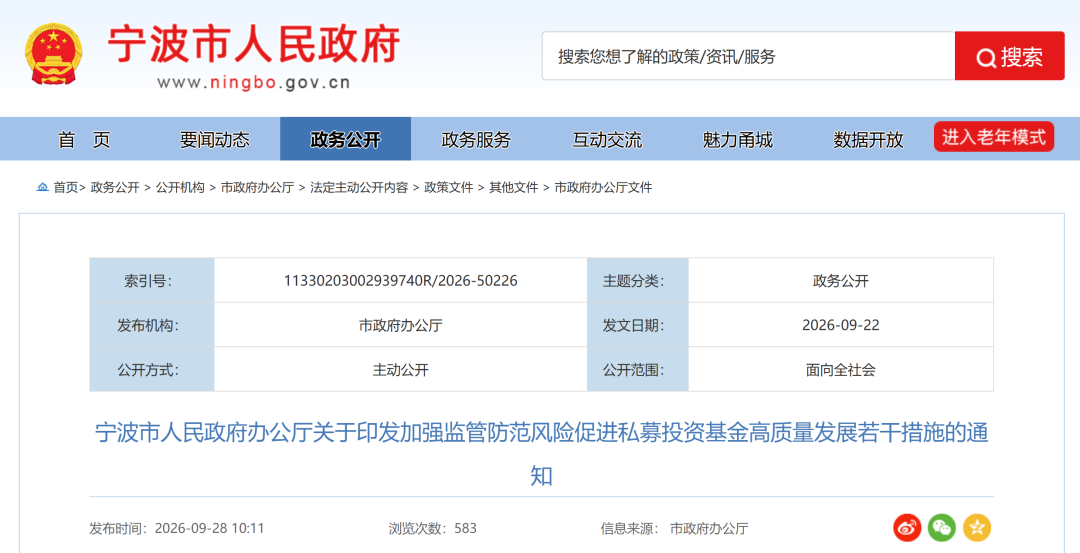Click the 发布机构 value 市政府办公厅 in the table
Viewport: 1080px width, 553px height.
click(x=400, y=325)
